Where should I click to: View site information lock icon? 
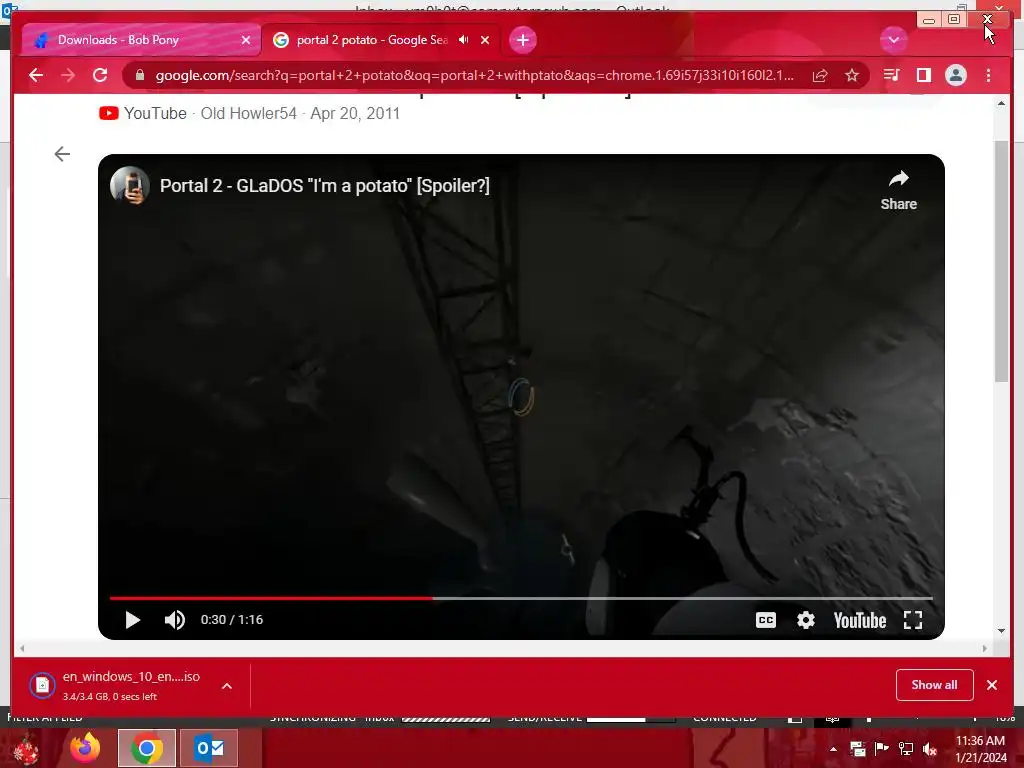click(139, 75)
